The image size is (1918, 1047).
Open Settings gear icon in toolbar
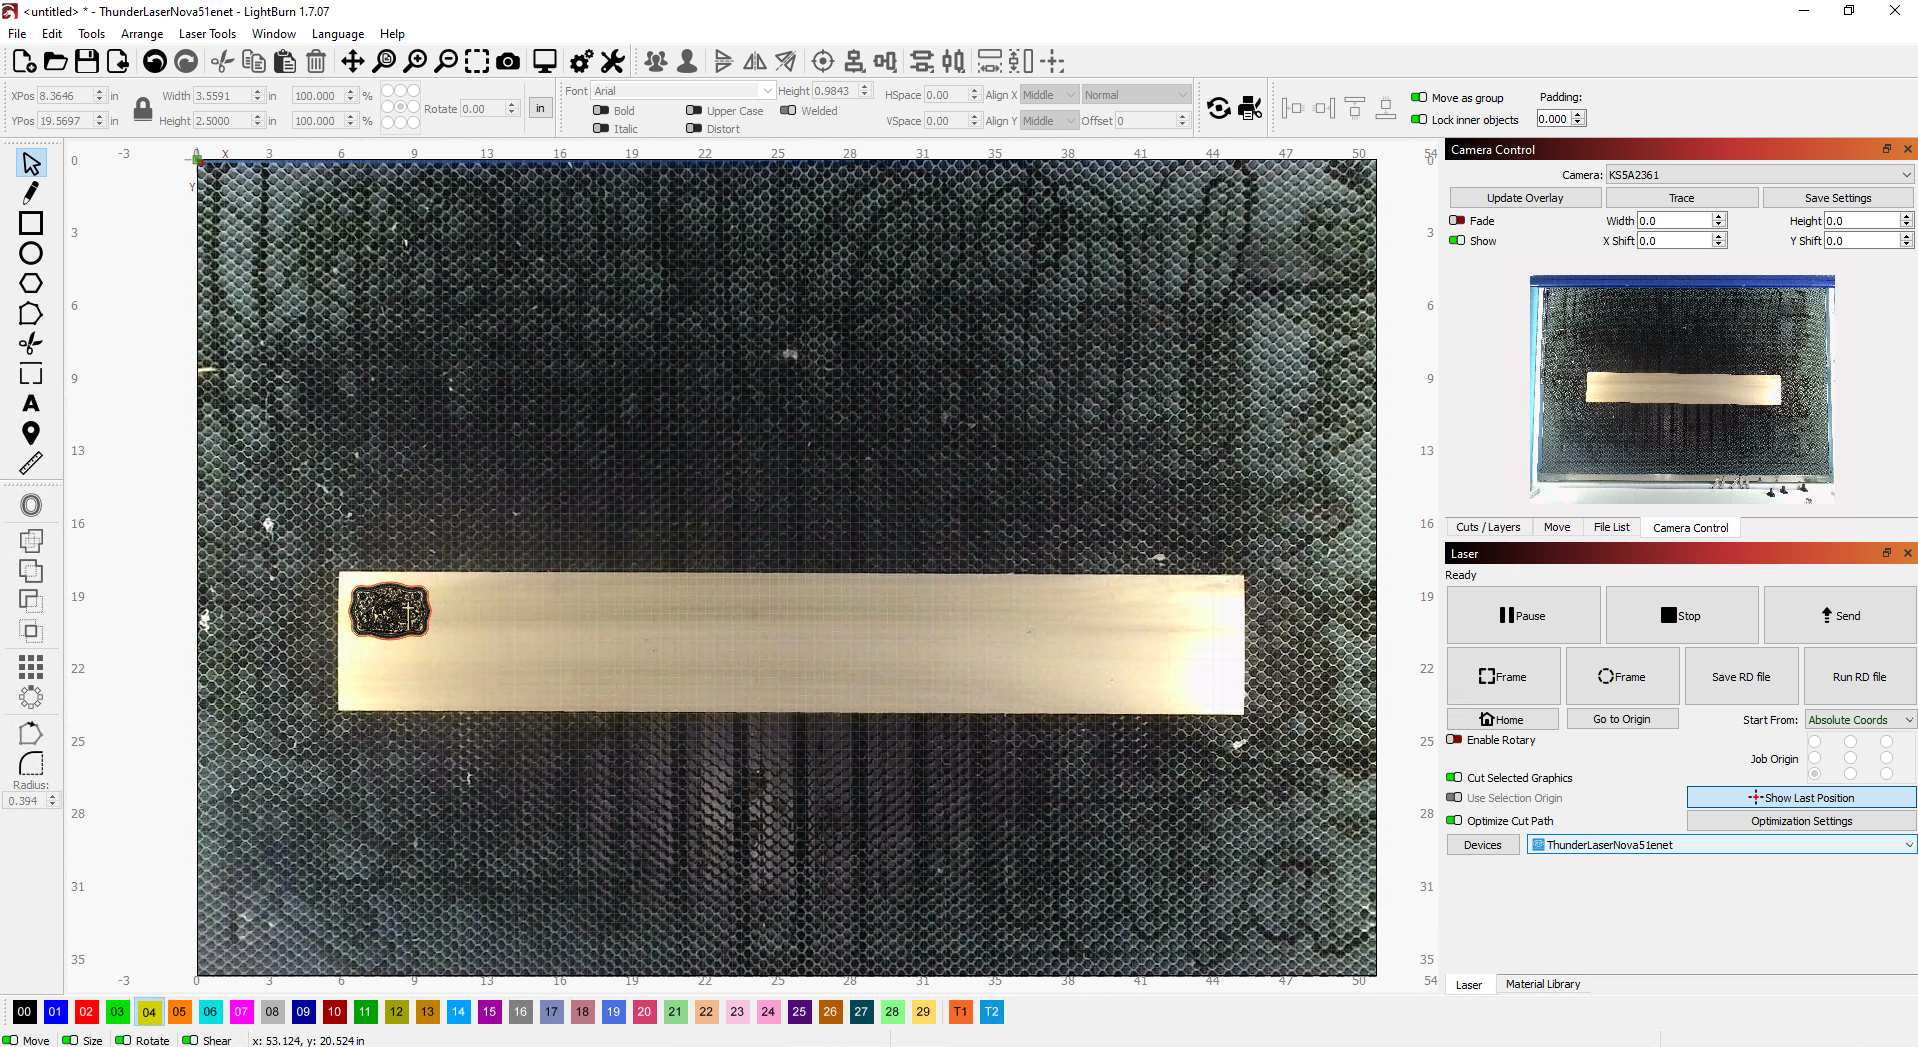tap(581, 62)
